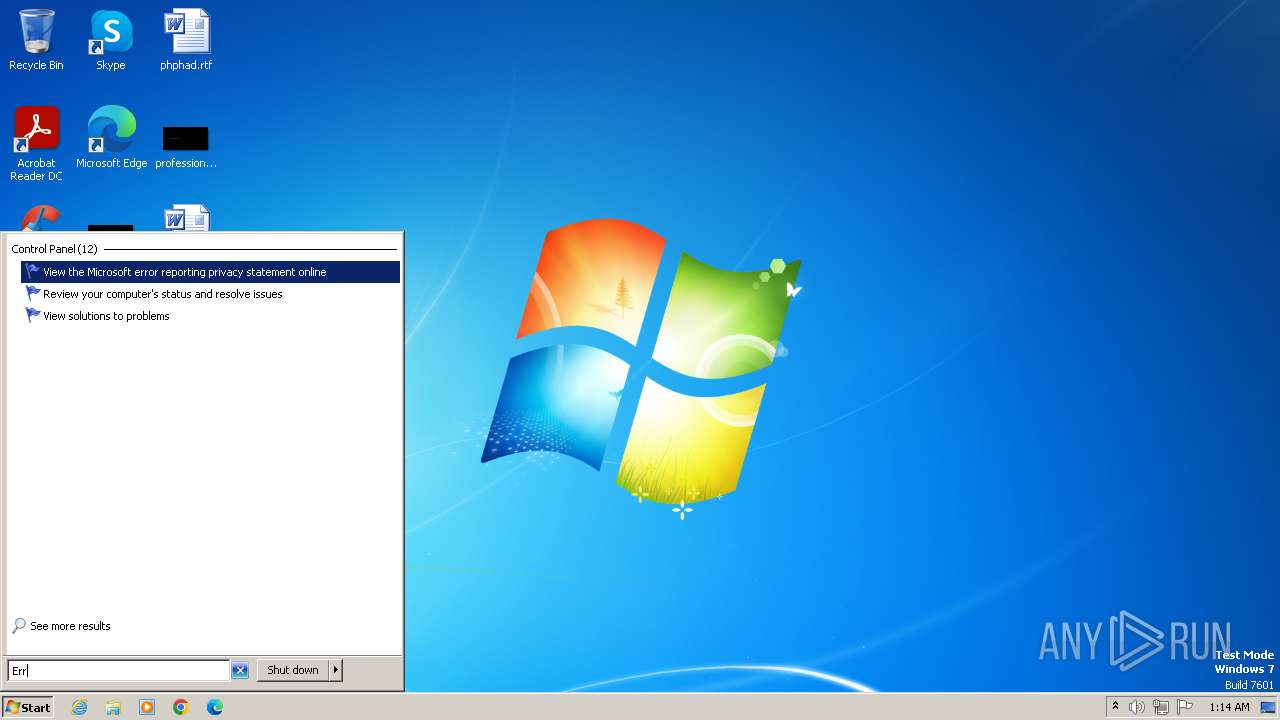1280x720 pixels.
Task: Click the Show desktop tray button
Action: 1268,707
